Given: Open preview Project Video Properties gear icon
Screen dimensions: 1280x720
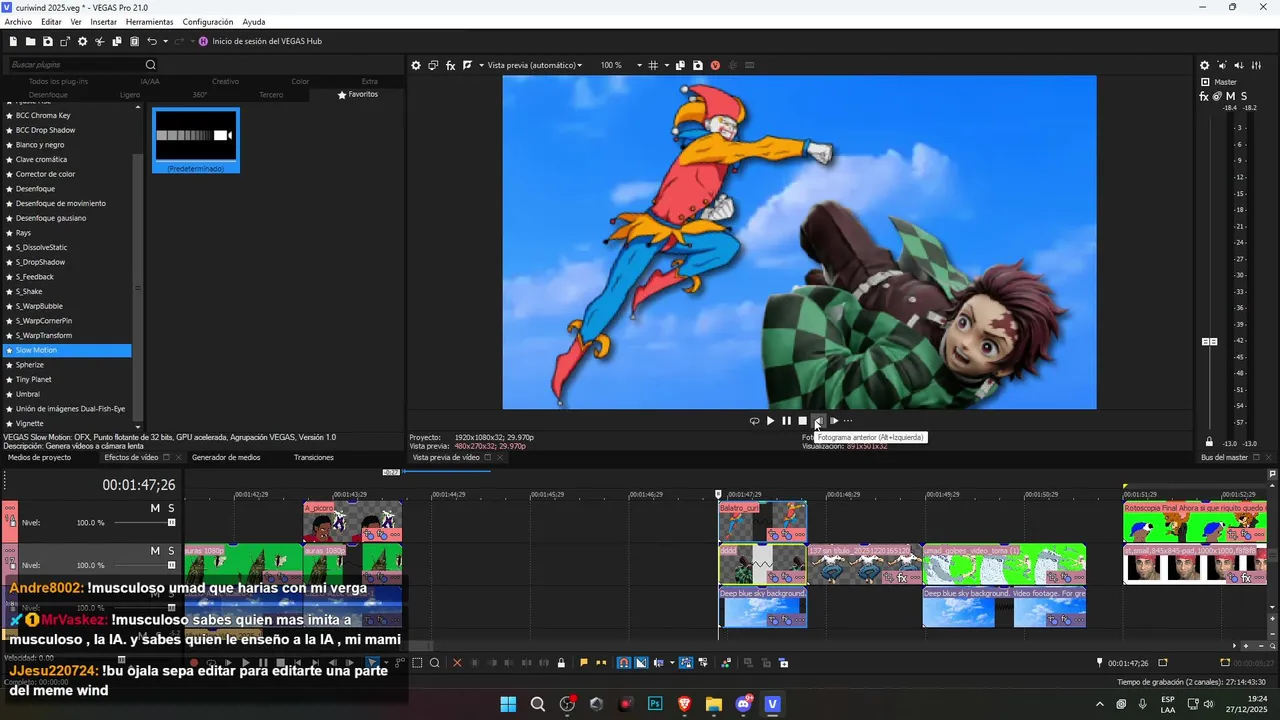Looking at the screenshot, I should [416, 65].
